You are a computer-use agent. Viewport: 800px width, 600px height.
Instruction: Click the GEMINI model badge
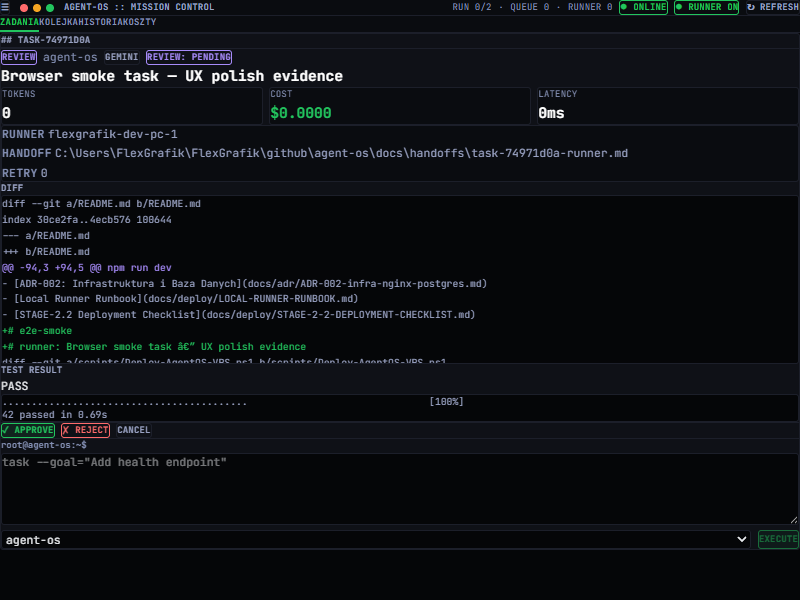121,57
